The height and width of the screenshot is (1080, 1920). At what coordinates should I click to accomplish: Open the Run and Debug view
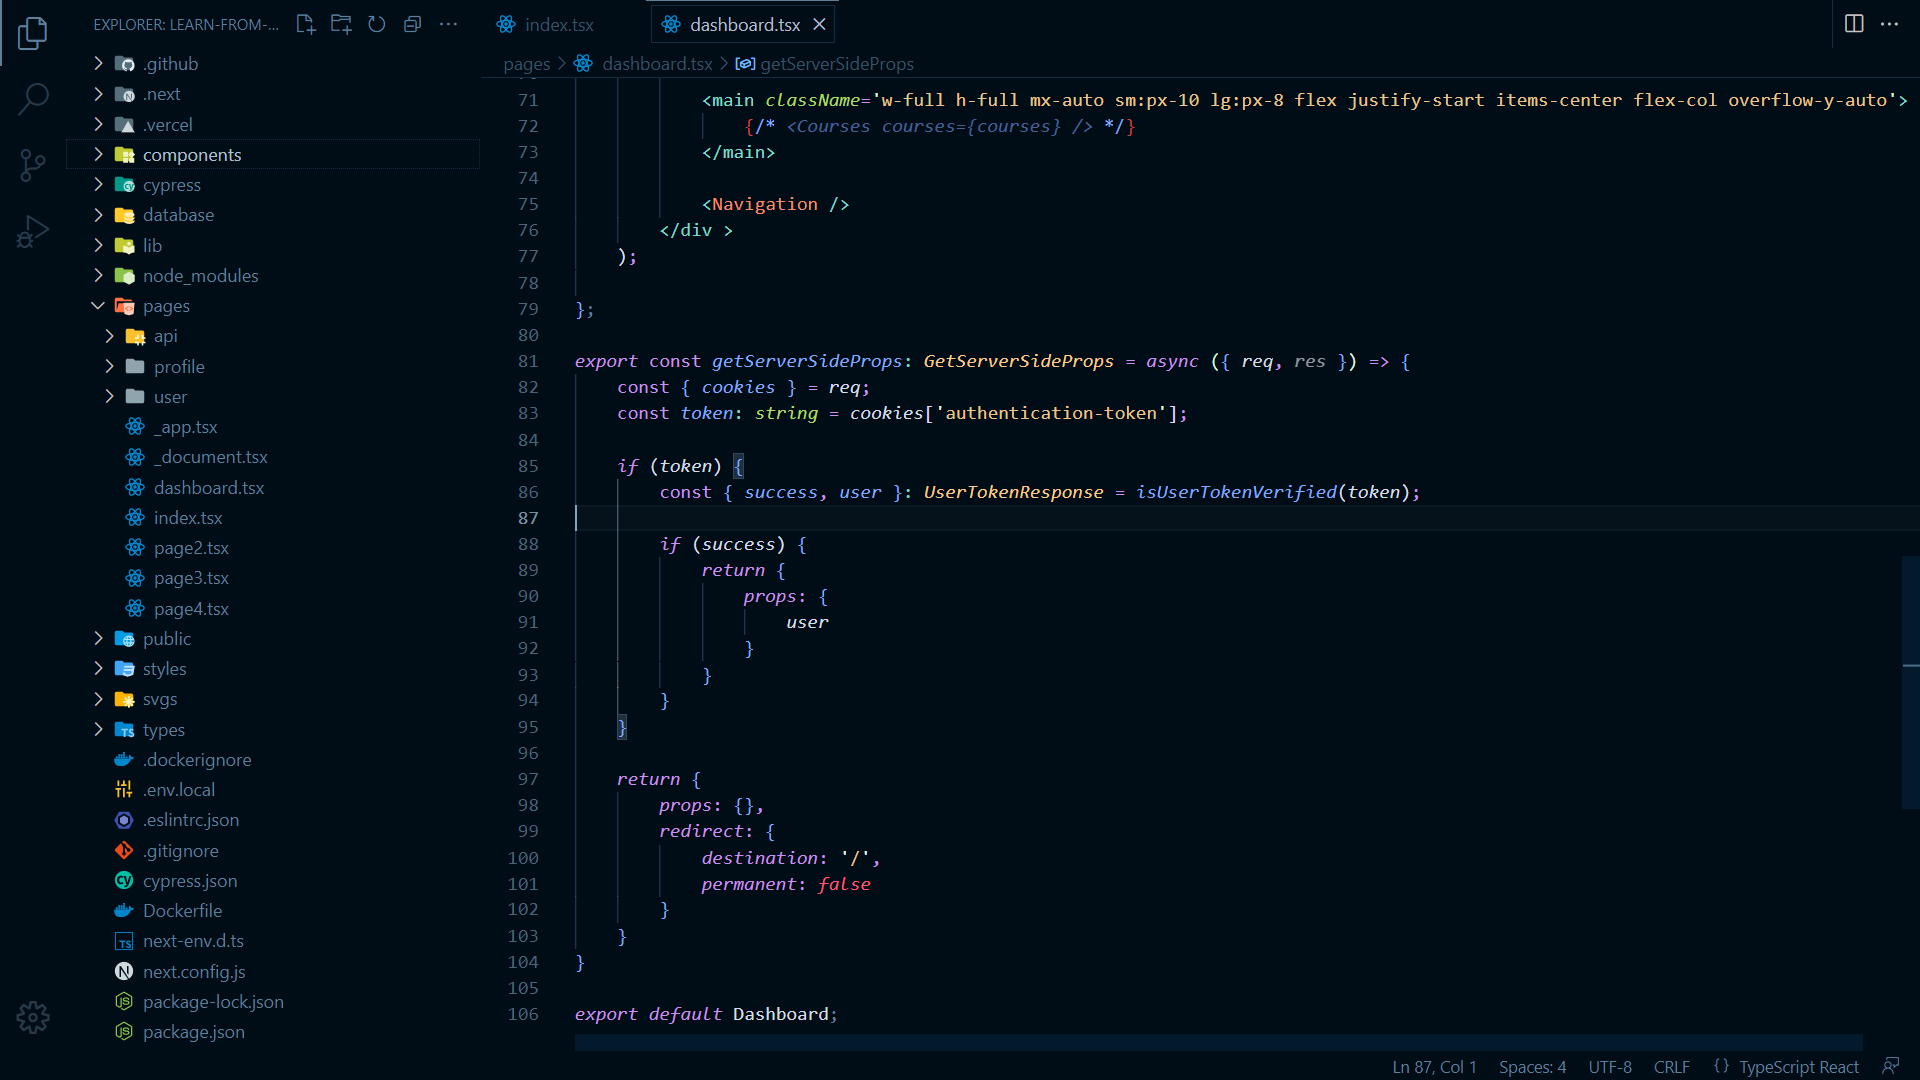[x=32, y=232]
